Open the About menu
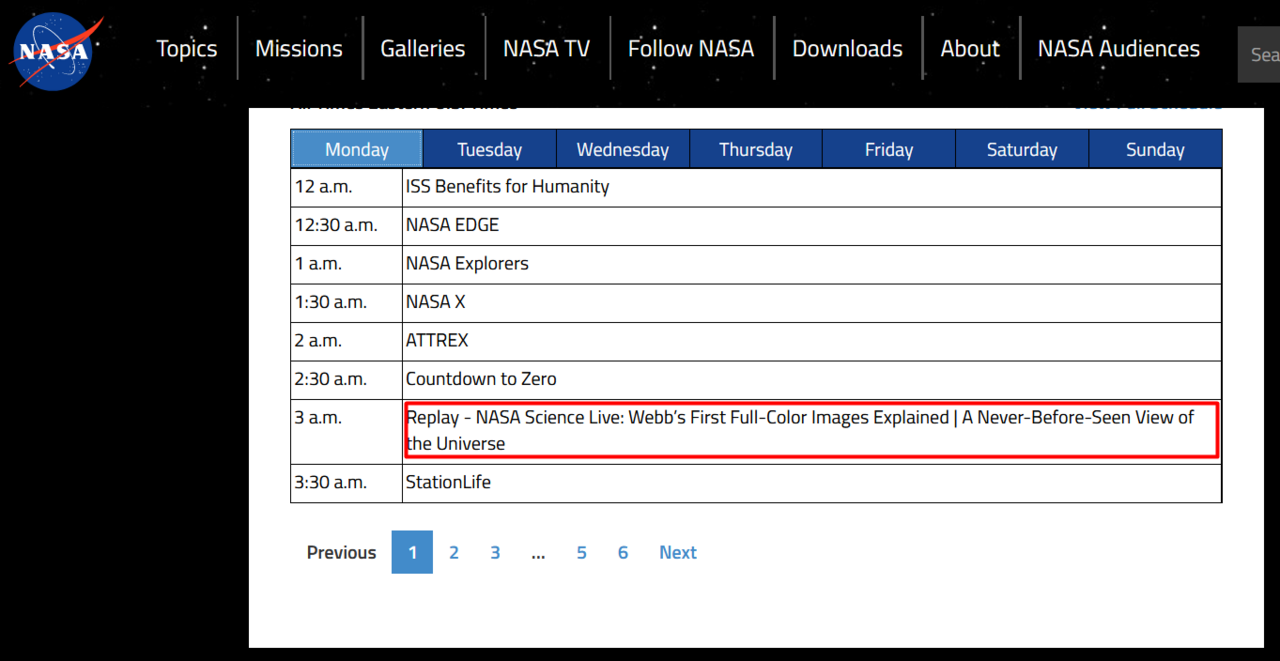Image resolution: width=1280 pixels, height=661 pixels. pyautogui.click(x=969, y=48)
